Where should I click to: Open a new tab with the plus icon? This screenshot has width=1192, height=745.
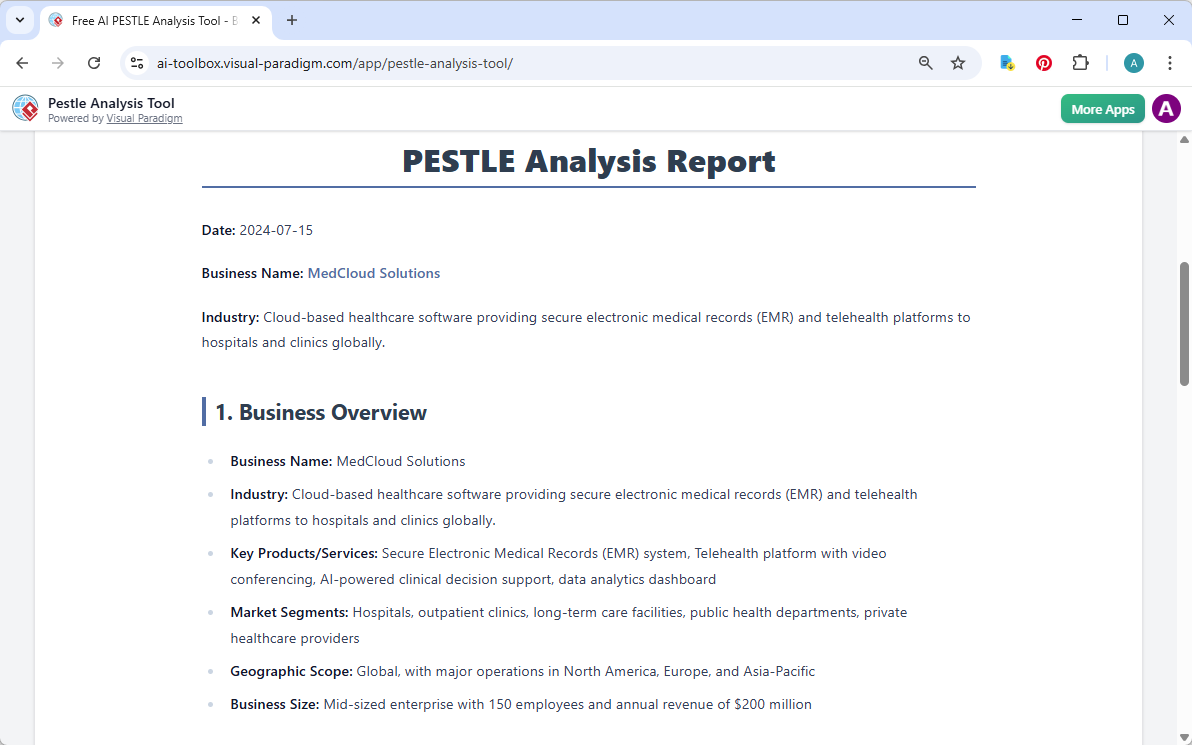click(x=290, y=20)
